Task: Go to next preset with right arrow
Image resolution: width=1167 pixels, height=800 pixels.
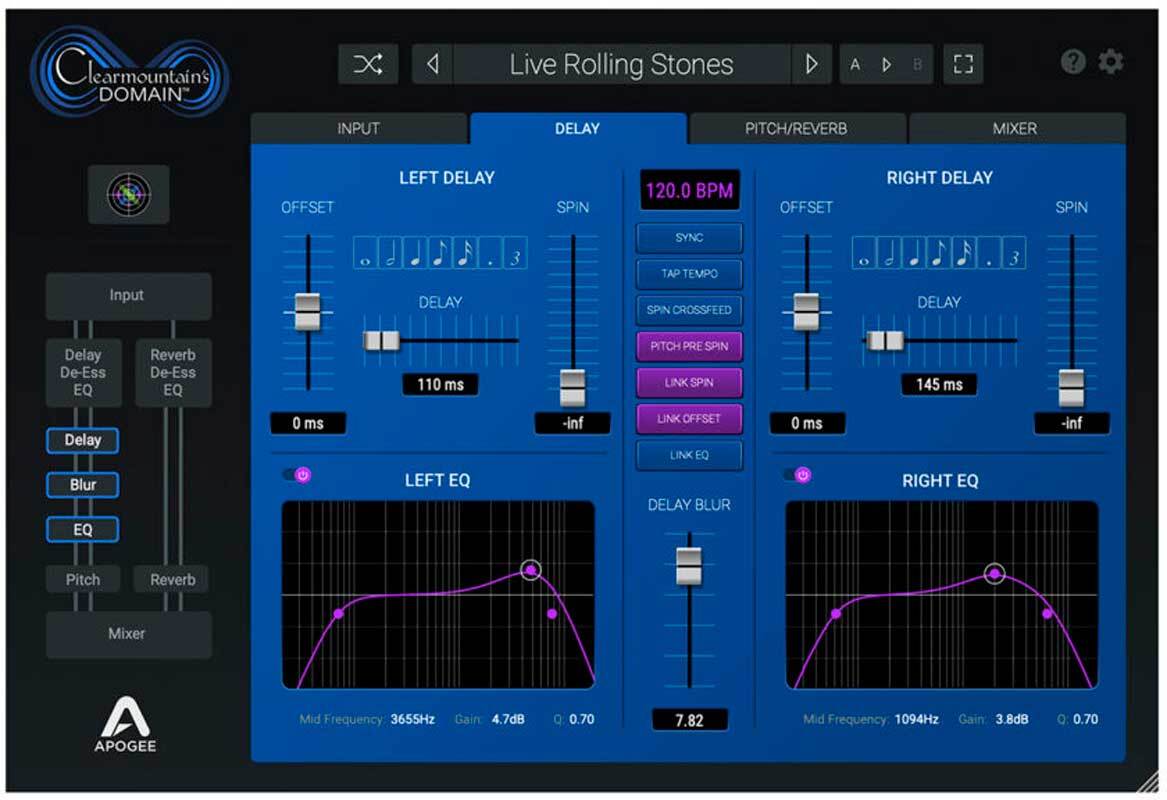Action: pos(811,65)
